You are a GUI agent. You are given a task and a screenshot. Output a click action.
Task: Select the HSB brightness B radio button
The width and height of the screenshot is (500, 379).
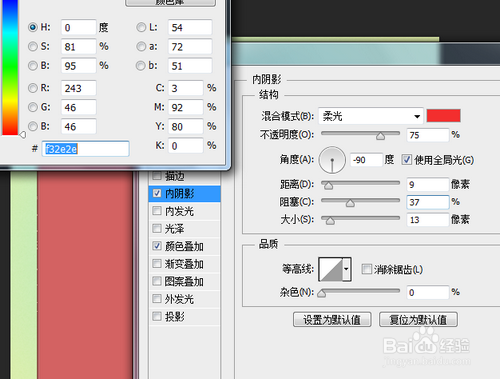tap(33, 66)
